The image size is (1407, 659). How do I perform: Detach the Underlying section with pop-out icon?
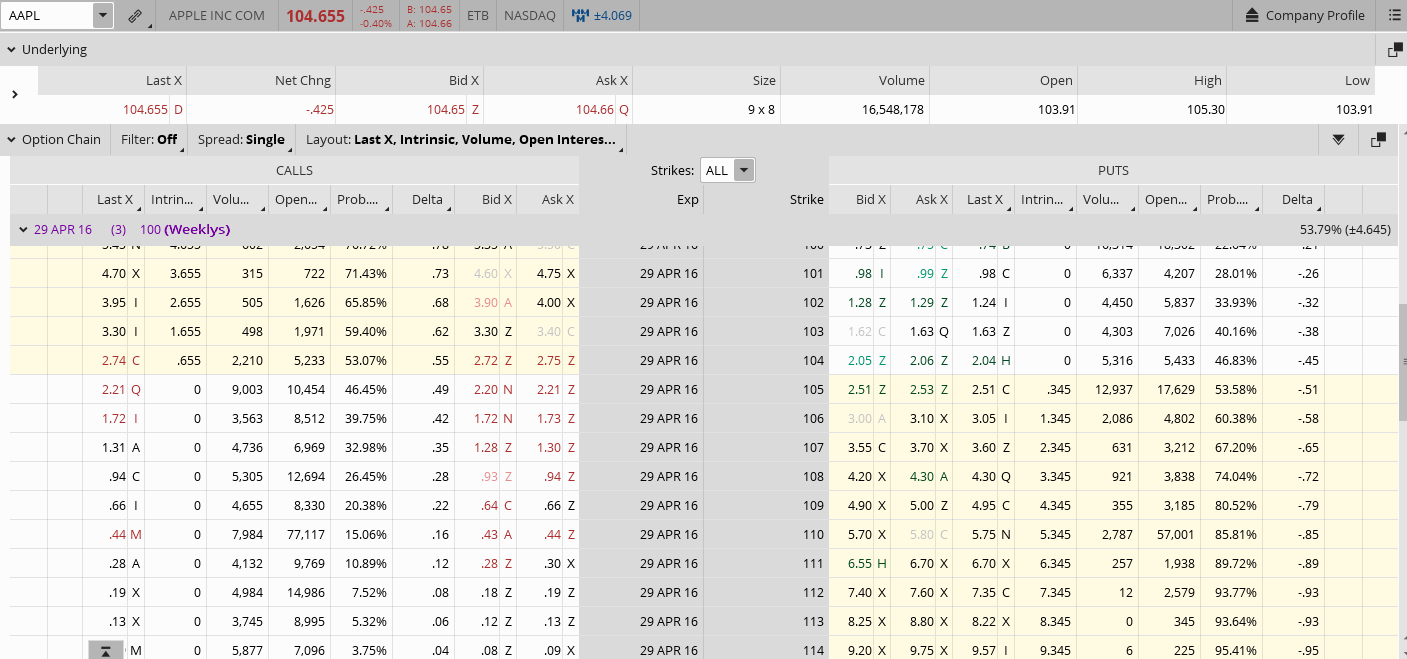pos(1394,50)
